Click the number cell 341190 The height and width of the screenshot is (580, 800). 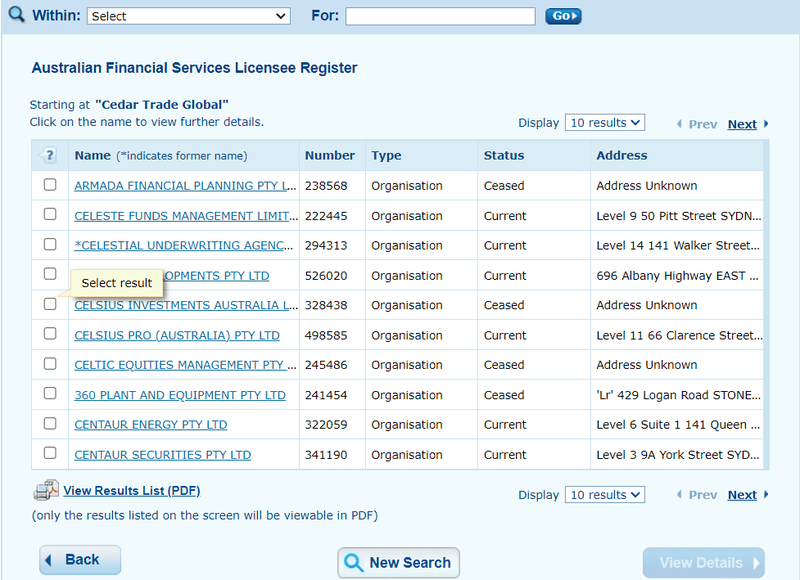(326, 455)
